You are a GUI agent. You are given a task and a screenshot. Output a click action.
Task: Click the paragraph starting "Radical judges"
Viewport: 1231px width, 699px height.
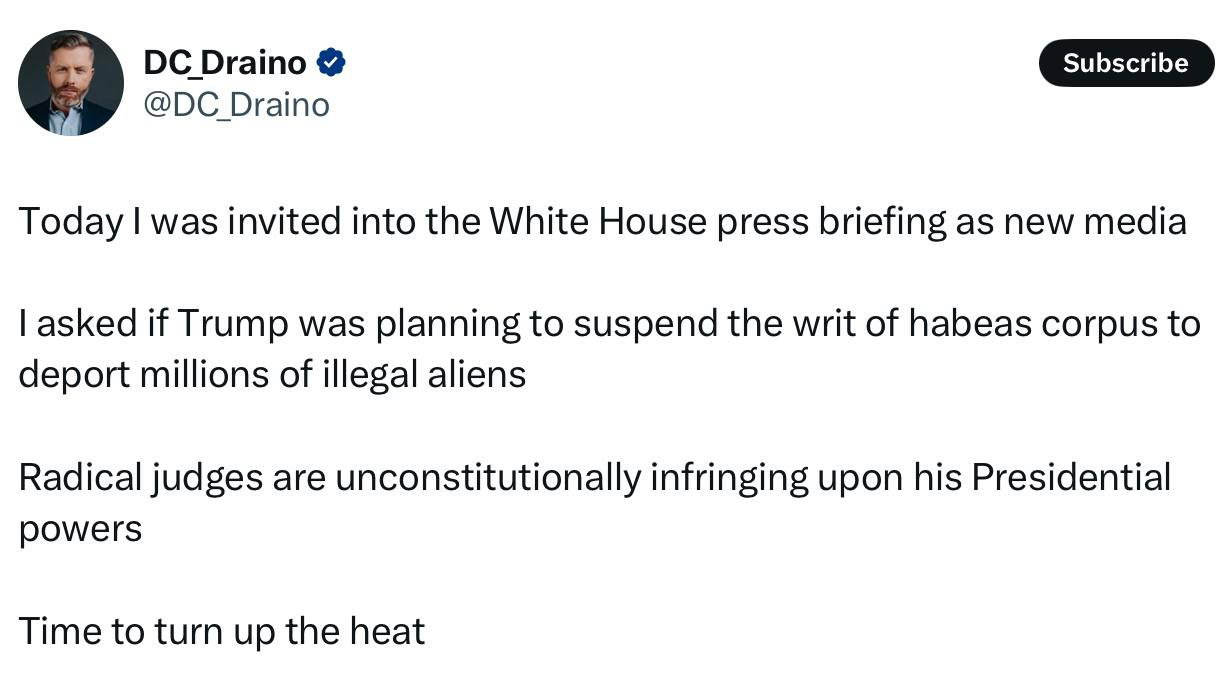594,503
